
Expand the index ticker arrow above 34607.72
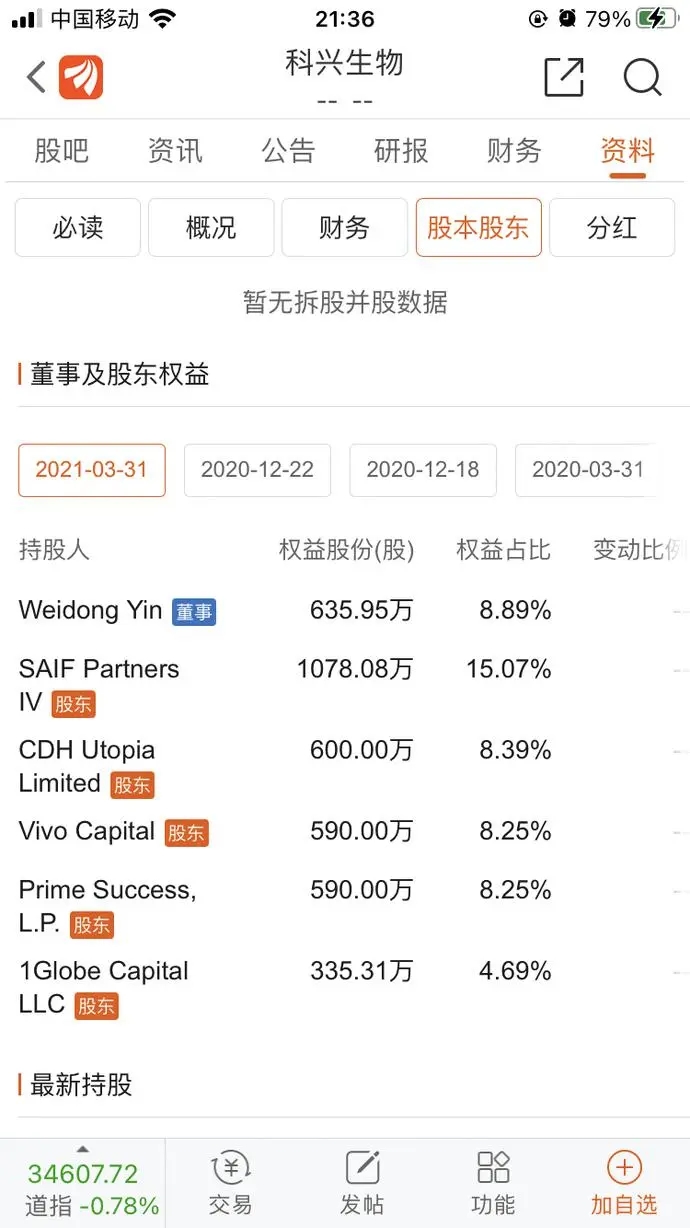pos(83,1149)
